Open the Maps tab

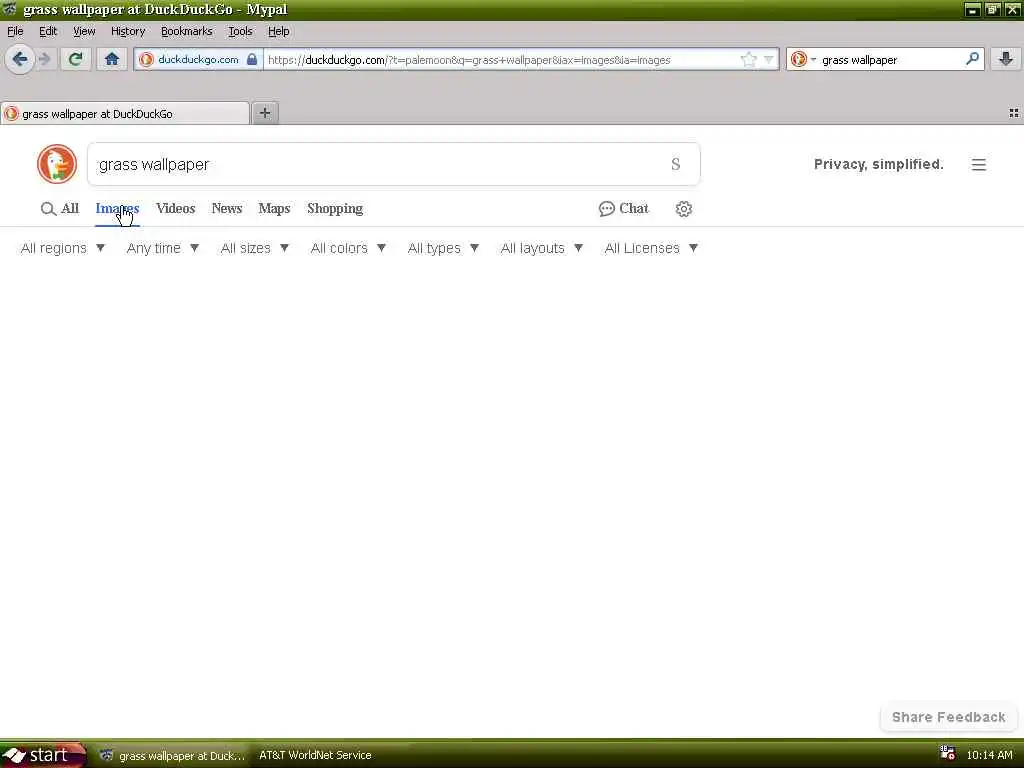pyautogui.click(x=274, y=208)
